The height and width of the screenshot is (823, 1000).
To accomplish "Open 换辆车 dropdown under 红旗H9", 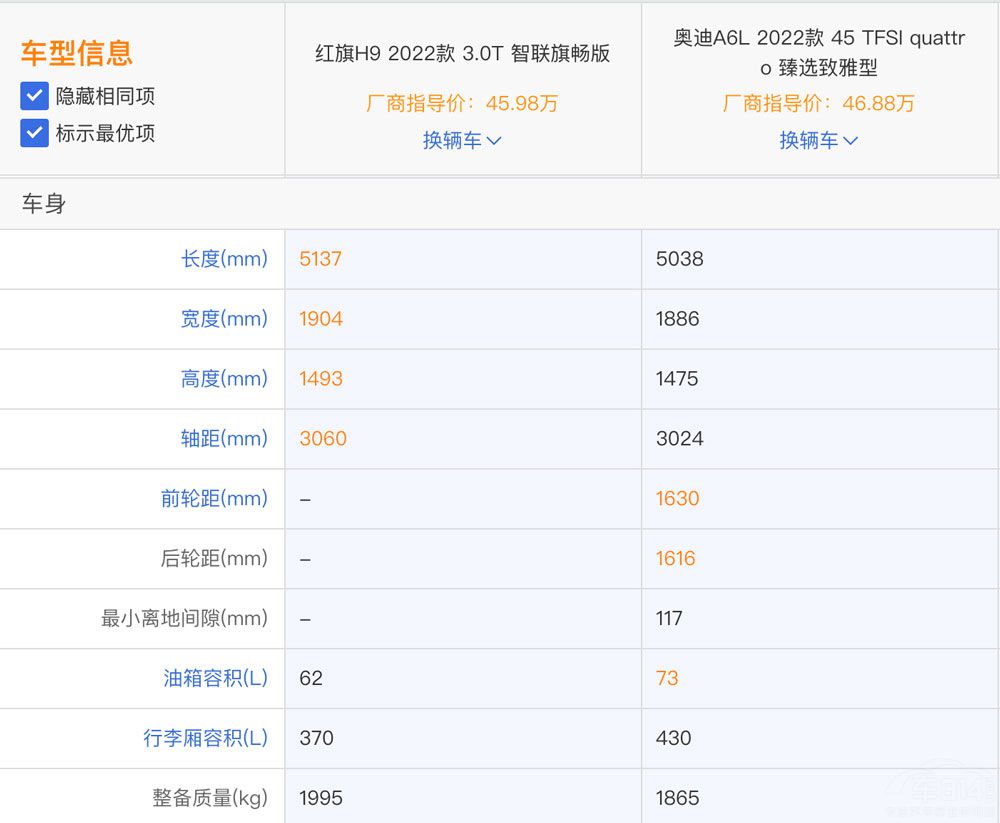I will 462,141.
